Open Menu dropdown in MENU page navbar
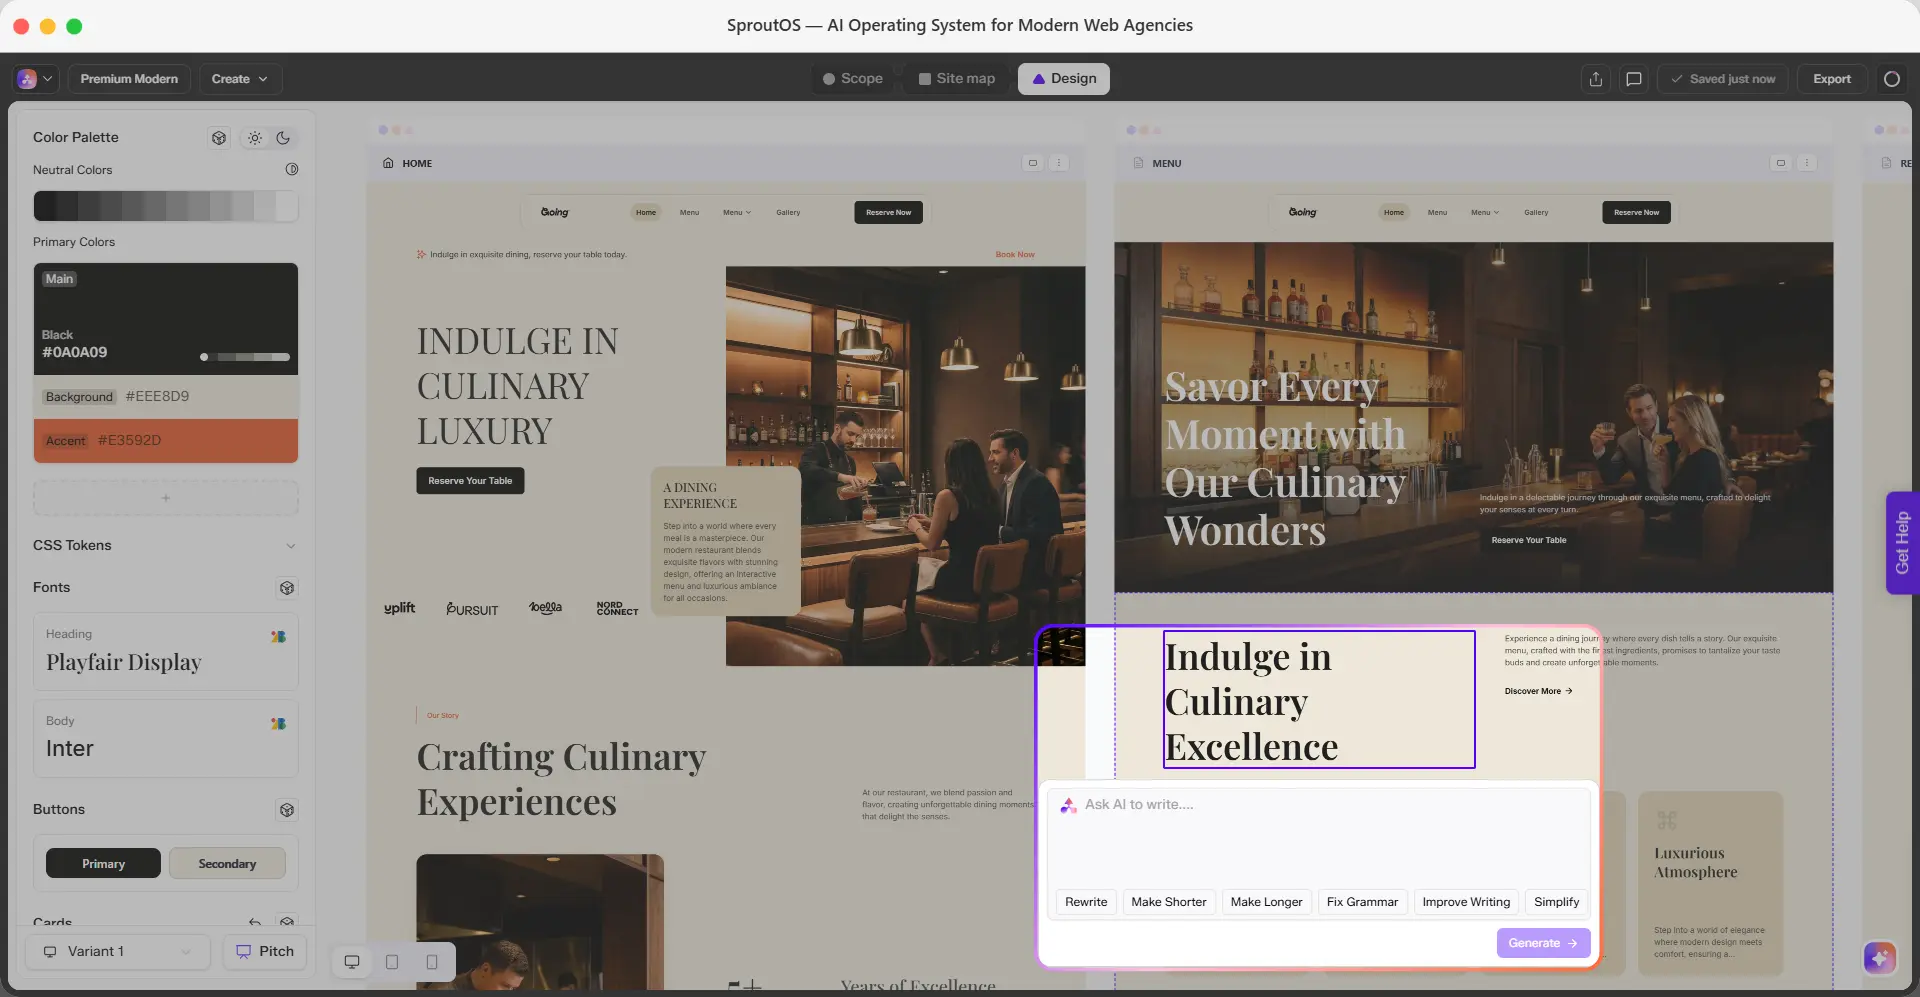The image size is (1920, 997). pyautogui.click(x=1485, y=212)
